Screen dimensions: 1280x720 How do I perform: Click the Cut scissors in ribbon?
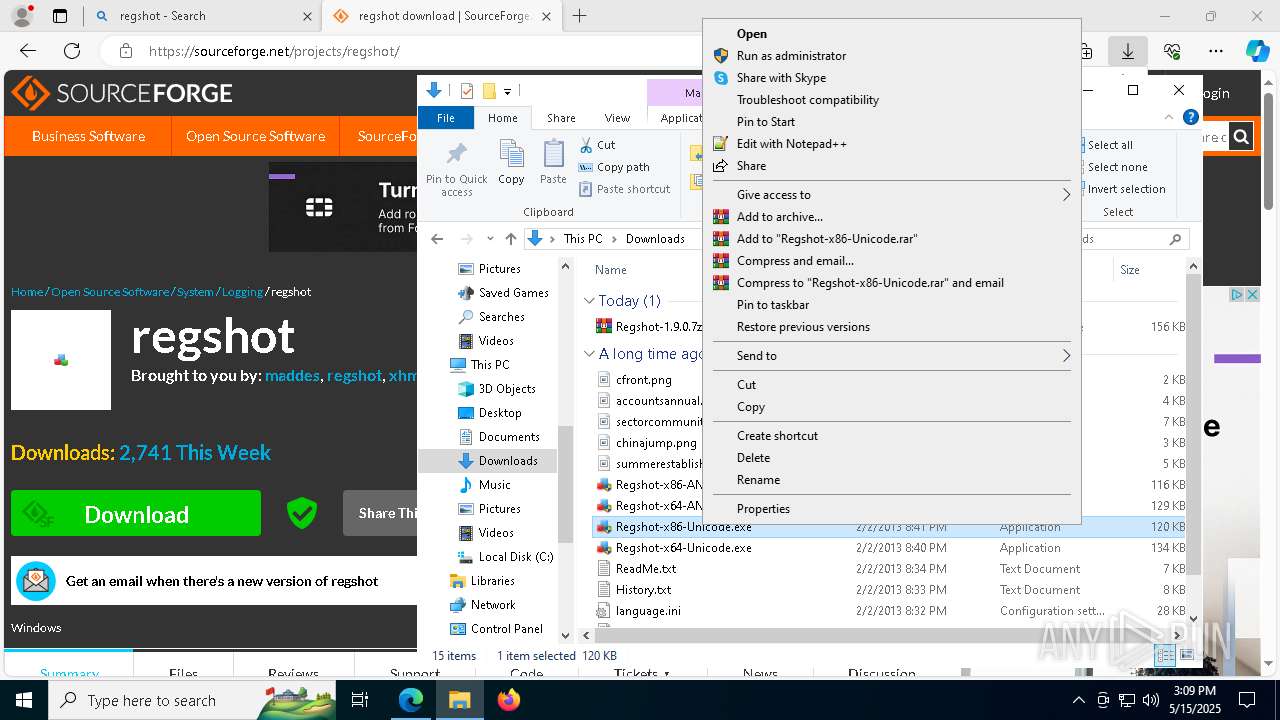(x=586, y=145)
